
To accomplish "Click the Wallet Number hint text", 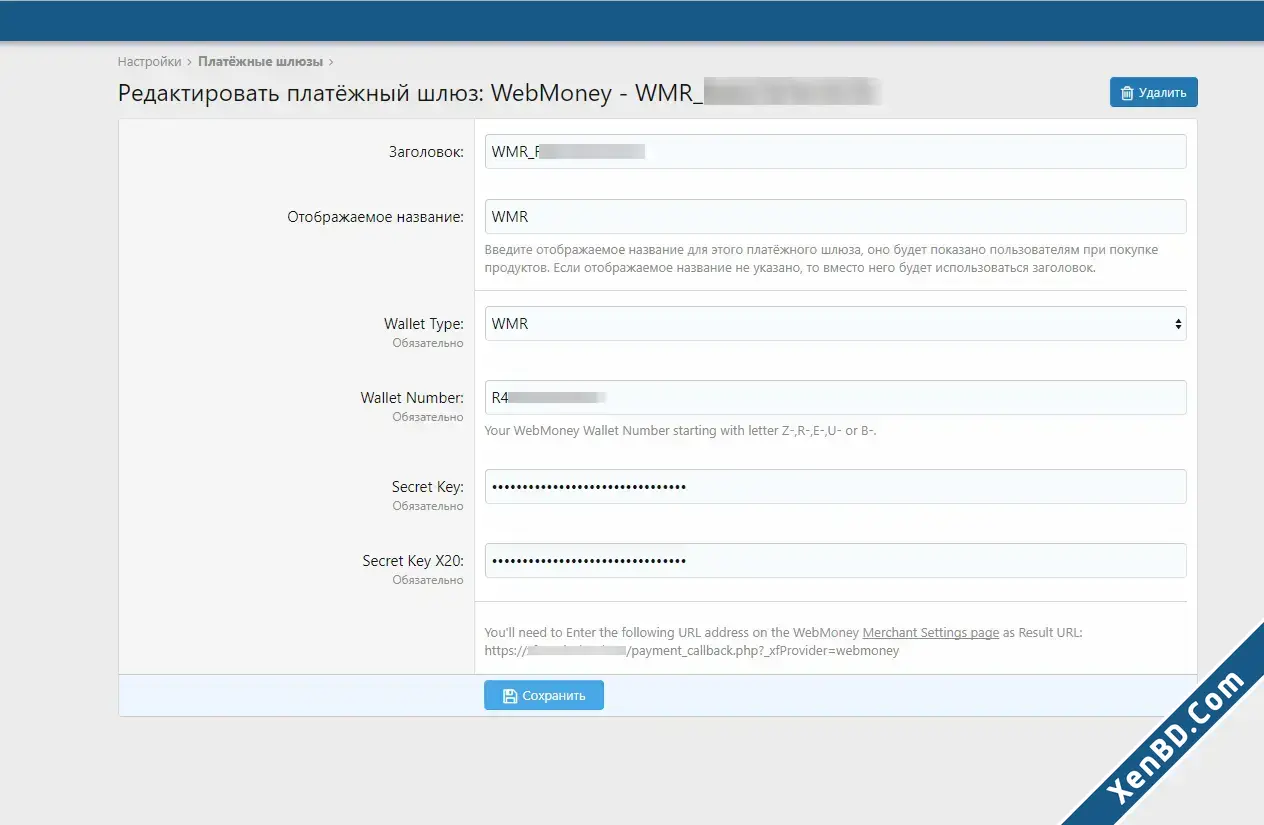I will (x=680, y=431).
